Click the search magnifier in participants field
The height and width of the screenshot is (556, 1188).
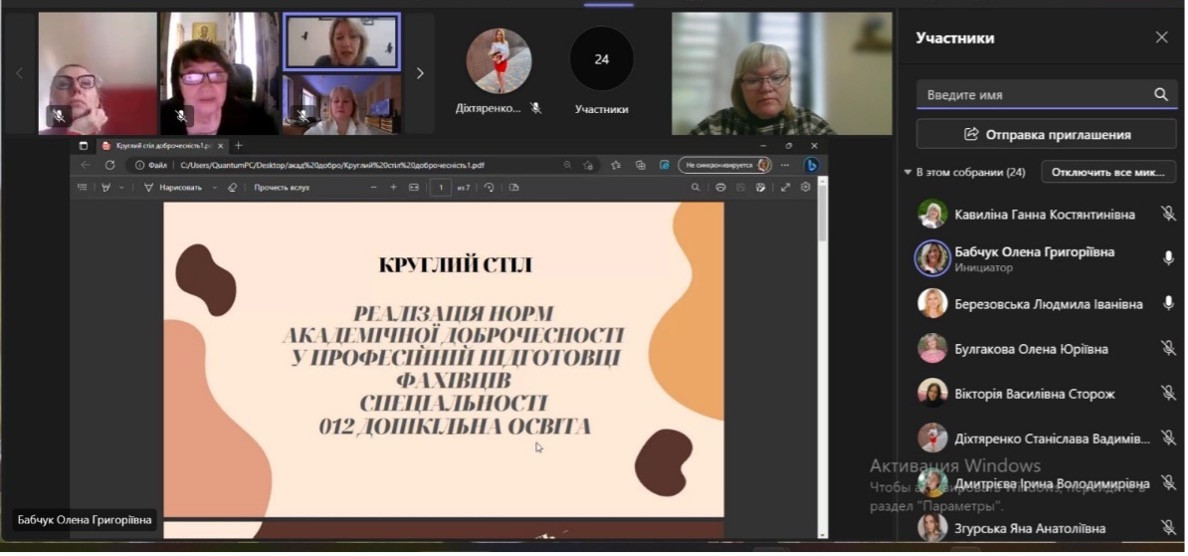coord(1160,95)
